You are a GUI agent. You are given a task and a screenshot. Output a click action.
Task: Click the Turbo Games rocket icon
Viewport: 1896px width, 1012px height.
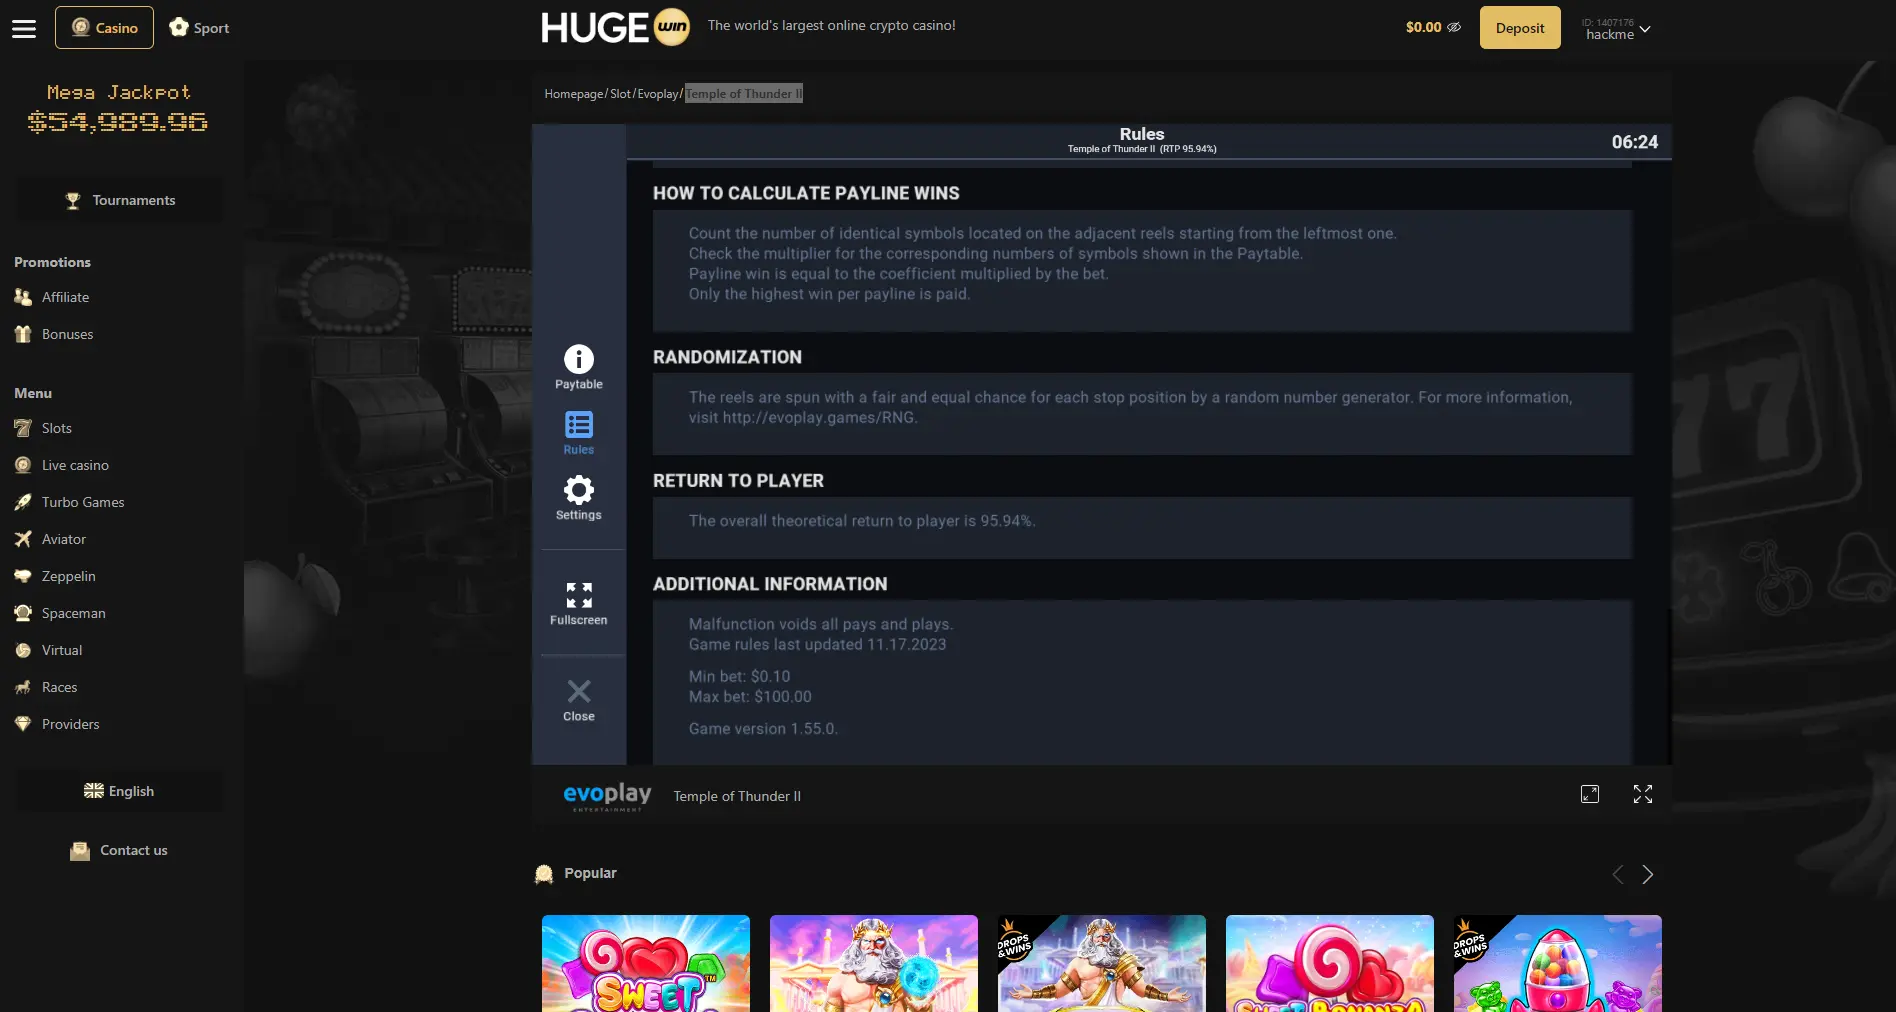(23, 502)
